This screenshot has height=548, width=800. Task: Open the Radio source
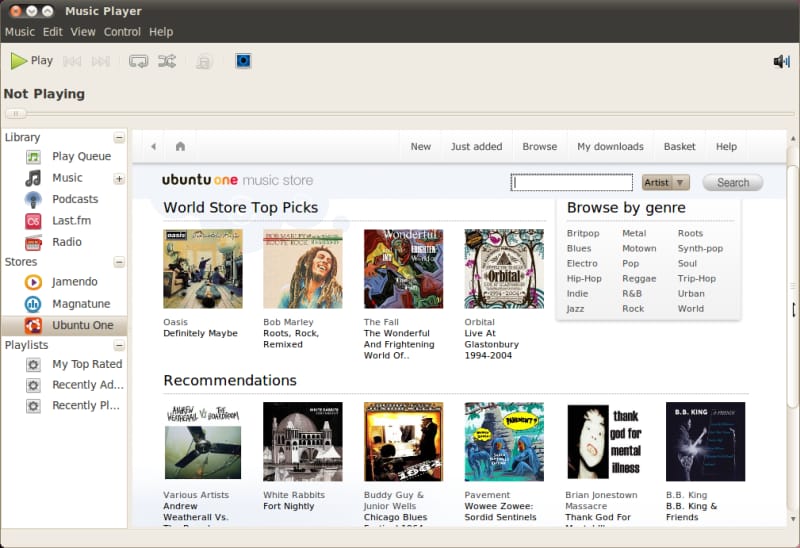pyautogui.click(x=66, y=242)
